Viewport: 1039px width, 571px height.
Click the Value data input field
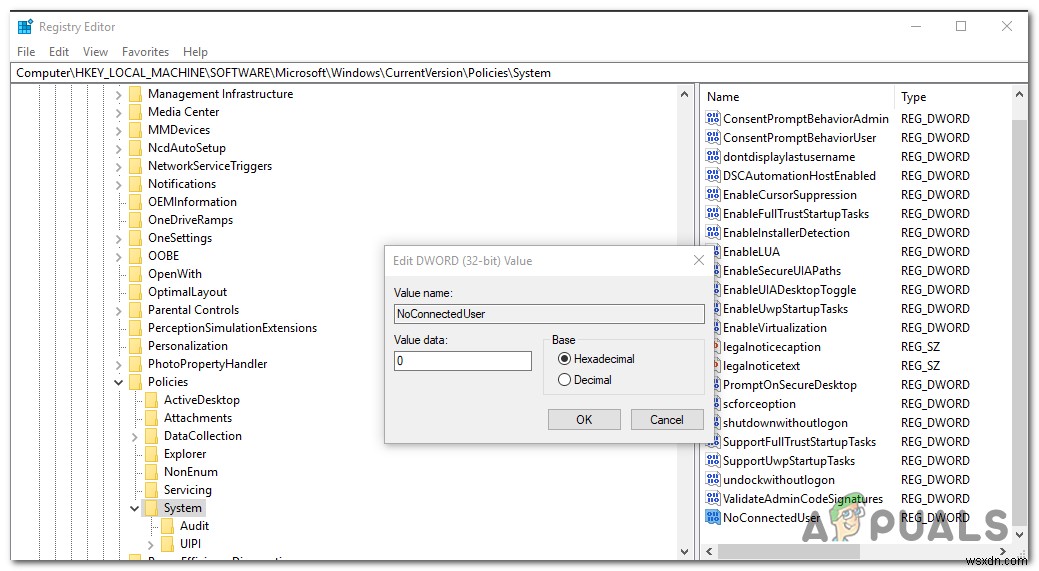click(x=463, y=361)
